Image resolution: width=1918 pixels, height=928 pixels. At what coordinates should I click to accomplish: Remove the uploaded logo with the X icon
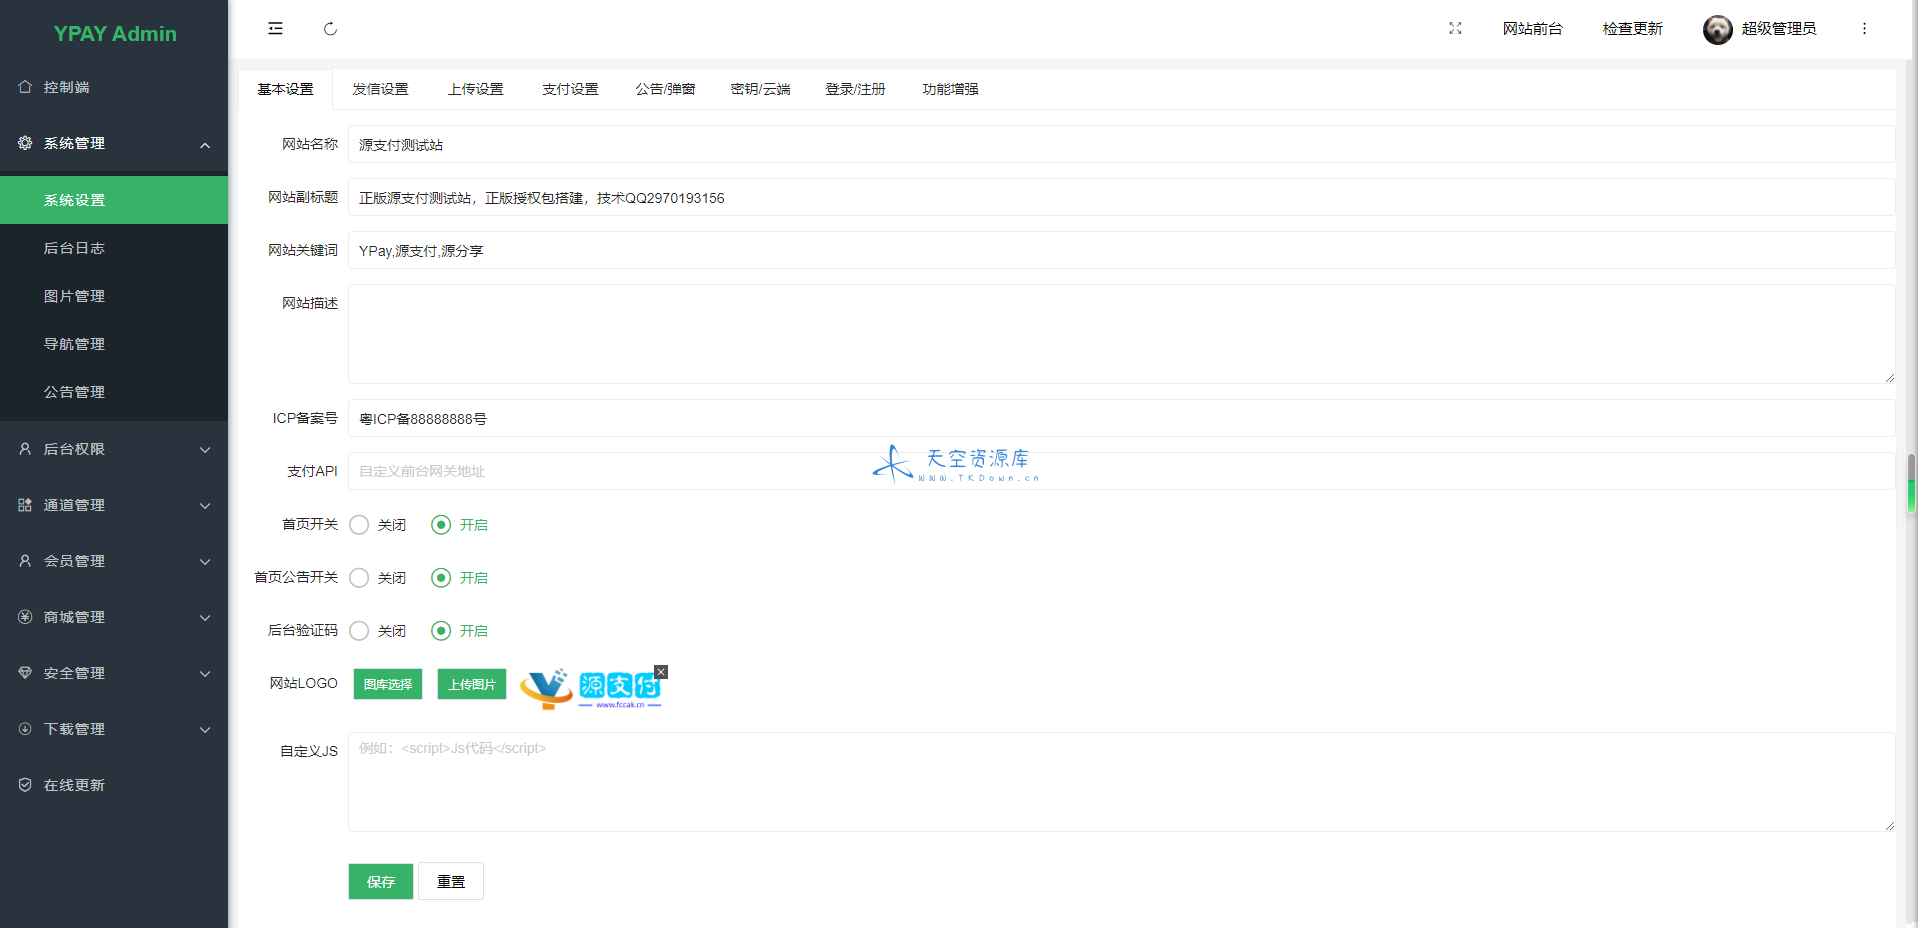pos(661,672)
